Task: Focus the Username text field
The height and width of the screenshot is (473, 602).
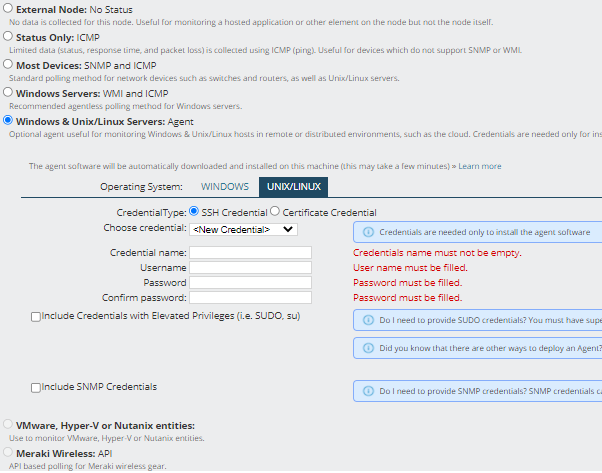Action: (x=250, y=268)
